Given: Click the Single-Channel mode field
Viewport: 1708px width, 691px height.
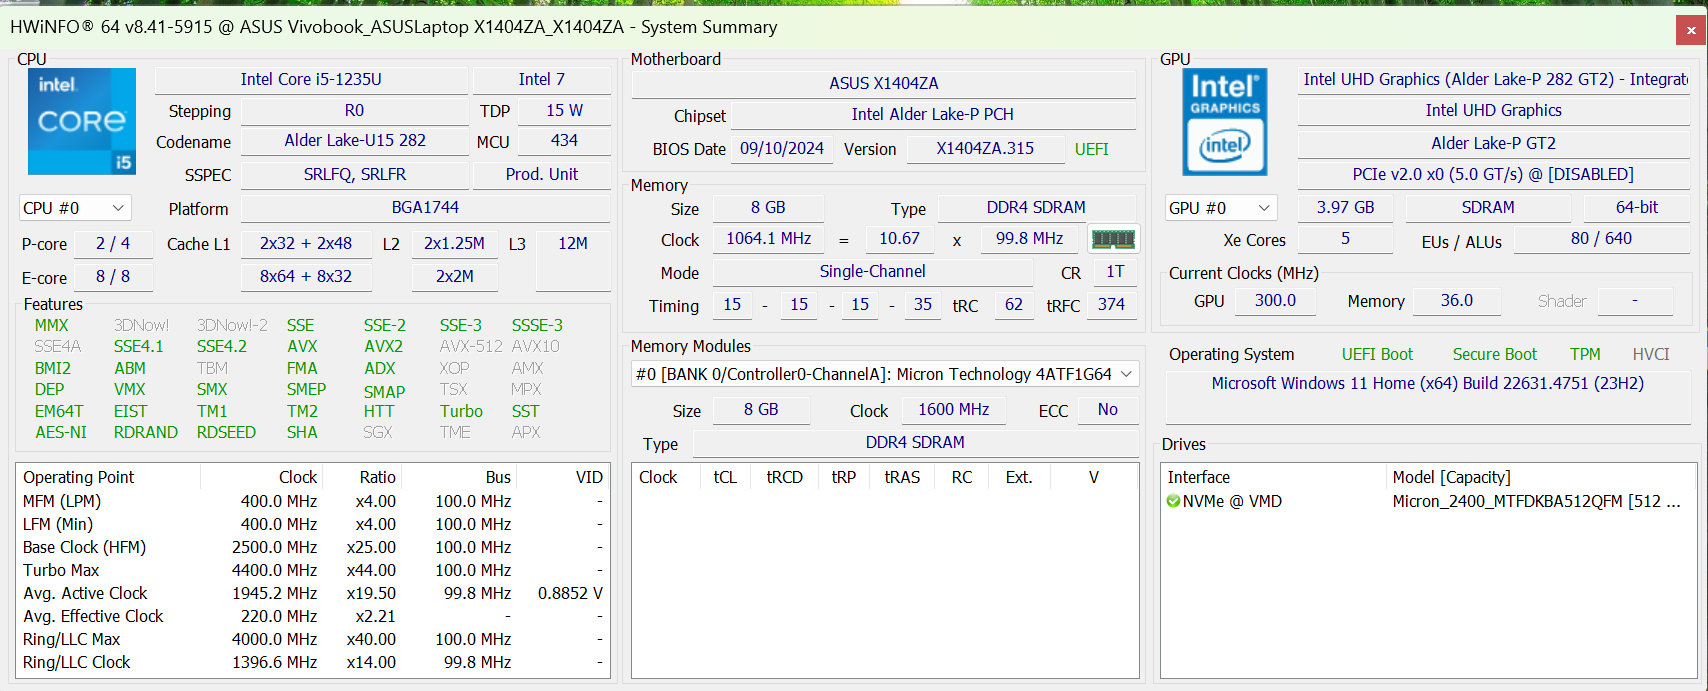Looking at the screenshot, I should pos(872,271).
